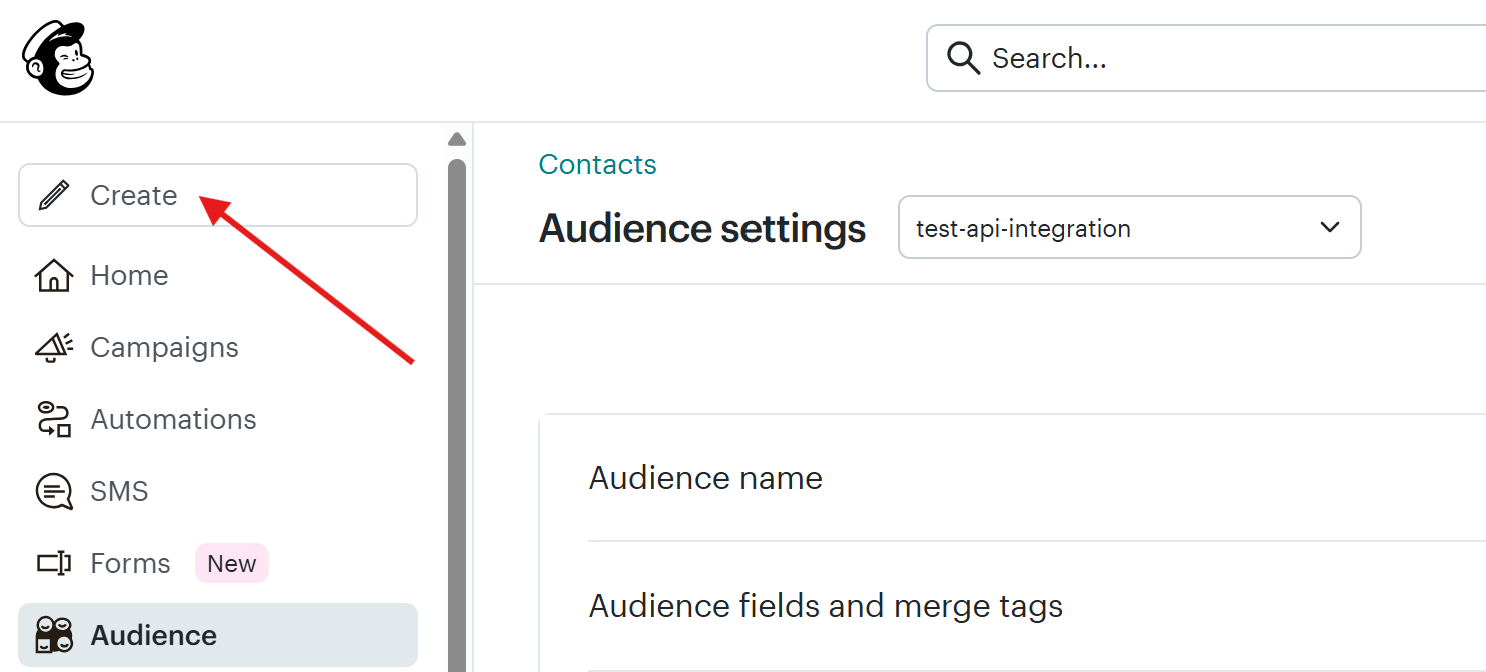Click the Campaigns megaphone icon
The width and height of the screenshot is (1486, 672).
pos(54,347)
